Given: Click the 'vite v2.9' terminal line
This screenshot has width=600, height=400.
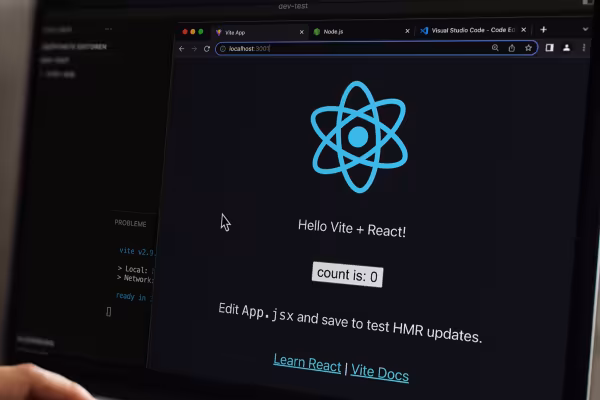Looking at the screenshot, I should (137, 252).
